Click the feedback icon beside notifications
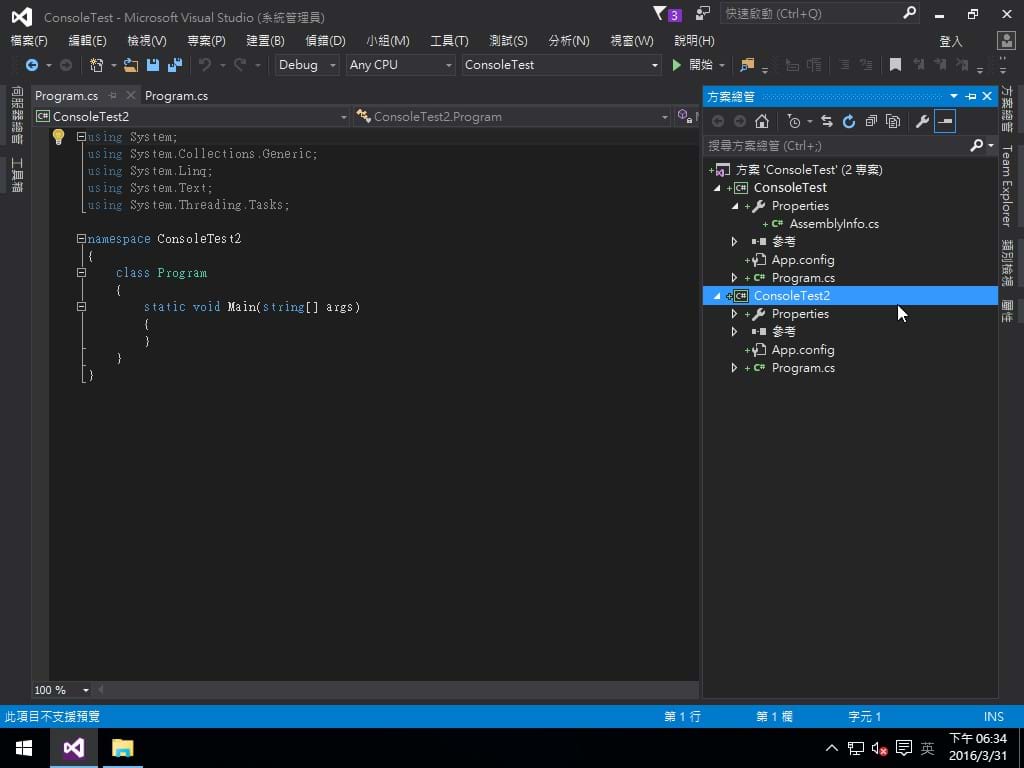 [x=703, y=13]
